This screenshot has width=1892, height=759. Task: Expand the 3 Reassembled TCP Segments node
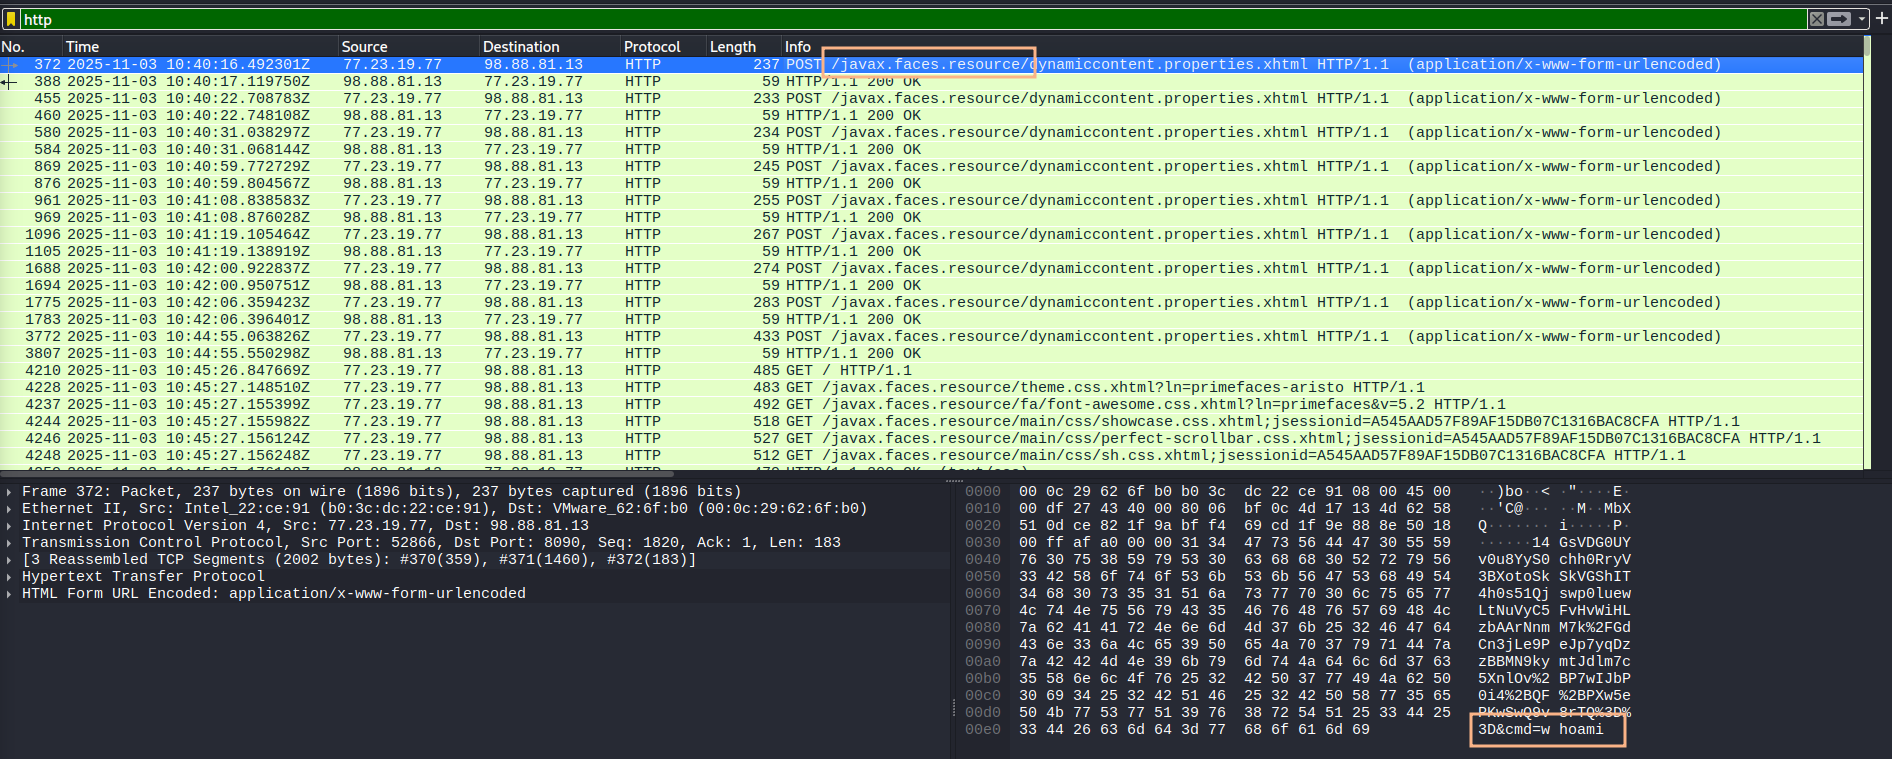pyautogui.click(x=9, y=560)
